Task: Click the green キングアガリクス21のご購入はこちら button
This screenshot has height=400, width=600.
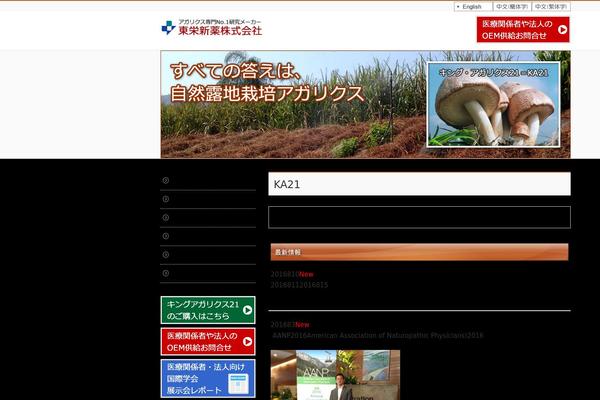Action: point(208,310)
